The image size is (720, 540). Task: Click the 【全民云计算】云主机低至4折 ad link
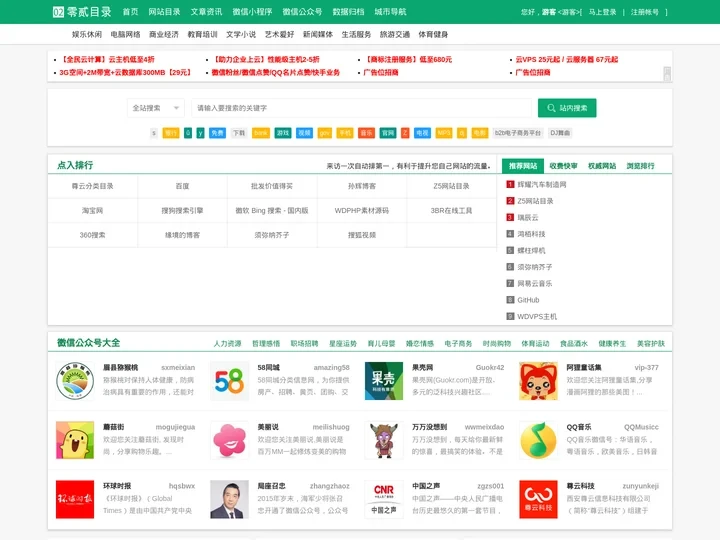point(107,59)
